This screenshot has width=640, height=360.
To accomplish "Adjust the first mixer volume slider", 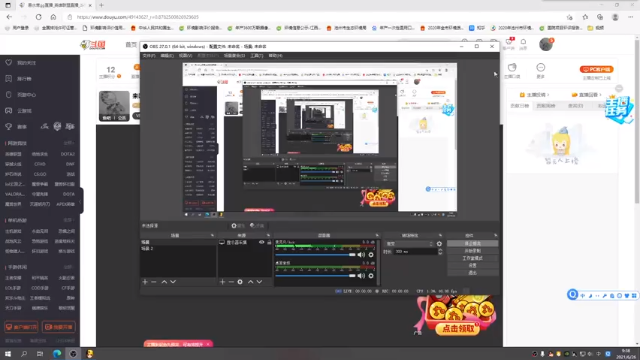I will tap(315, 255).
